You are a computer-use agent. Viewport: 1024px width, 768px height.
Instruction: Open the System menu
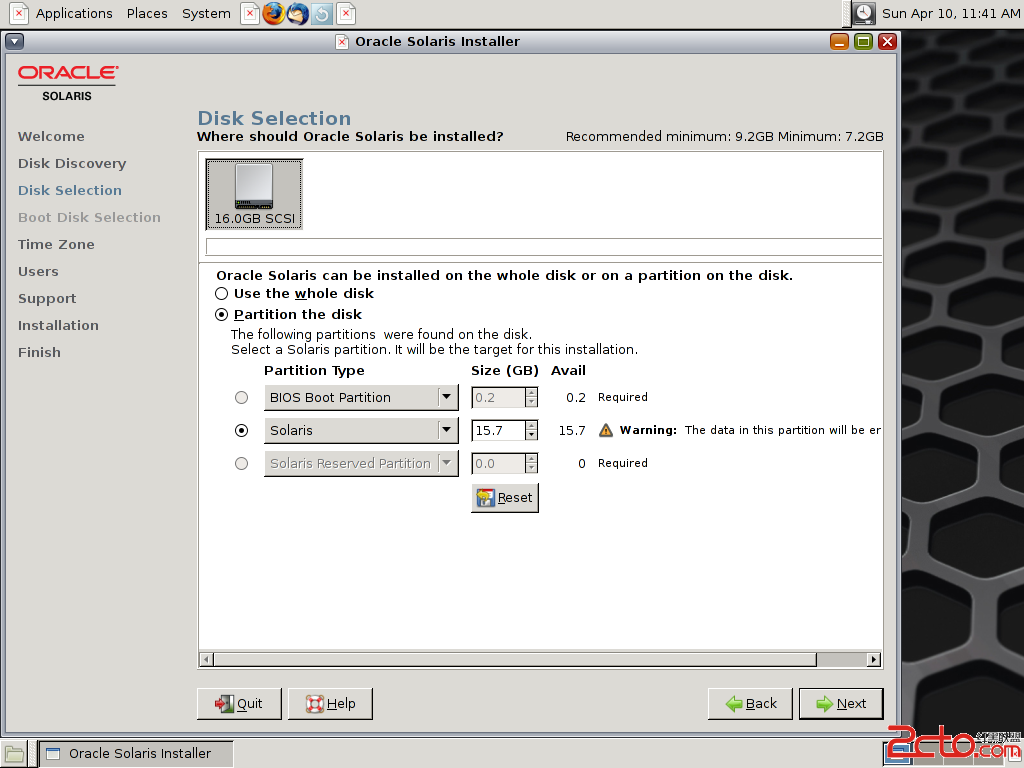coord(206,13)
